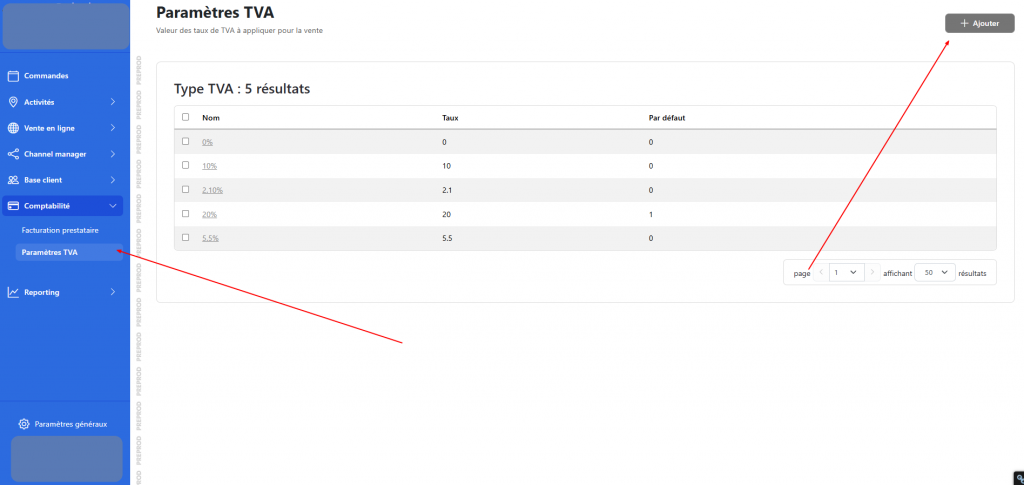Expand the Activités submenu chevron
Image resolution: width=1024 pixels, height=485 pixels.
point(112,102)
